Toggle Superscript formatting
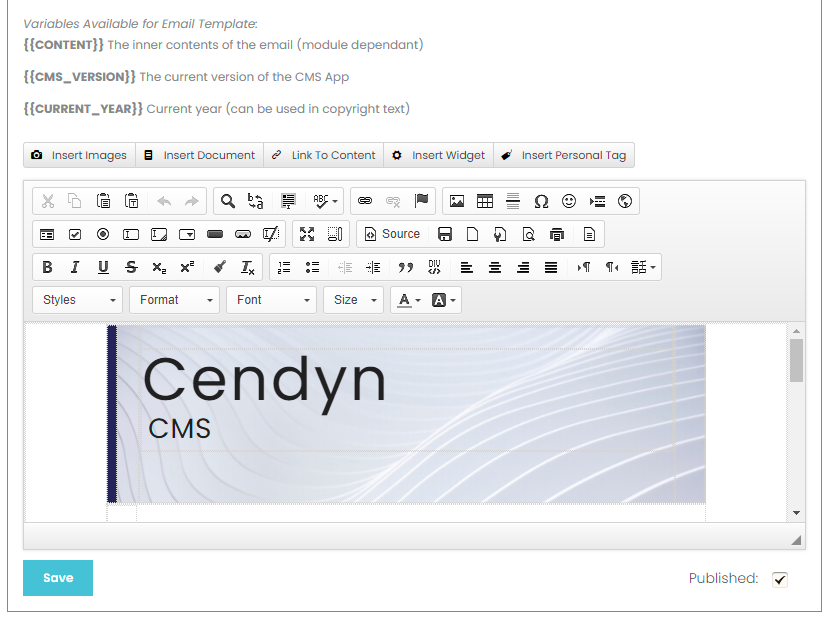This screenshot has height=618, width=832. point(187,267)
